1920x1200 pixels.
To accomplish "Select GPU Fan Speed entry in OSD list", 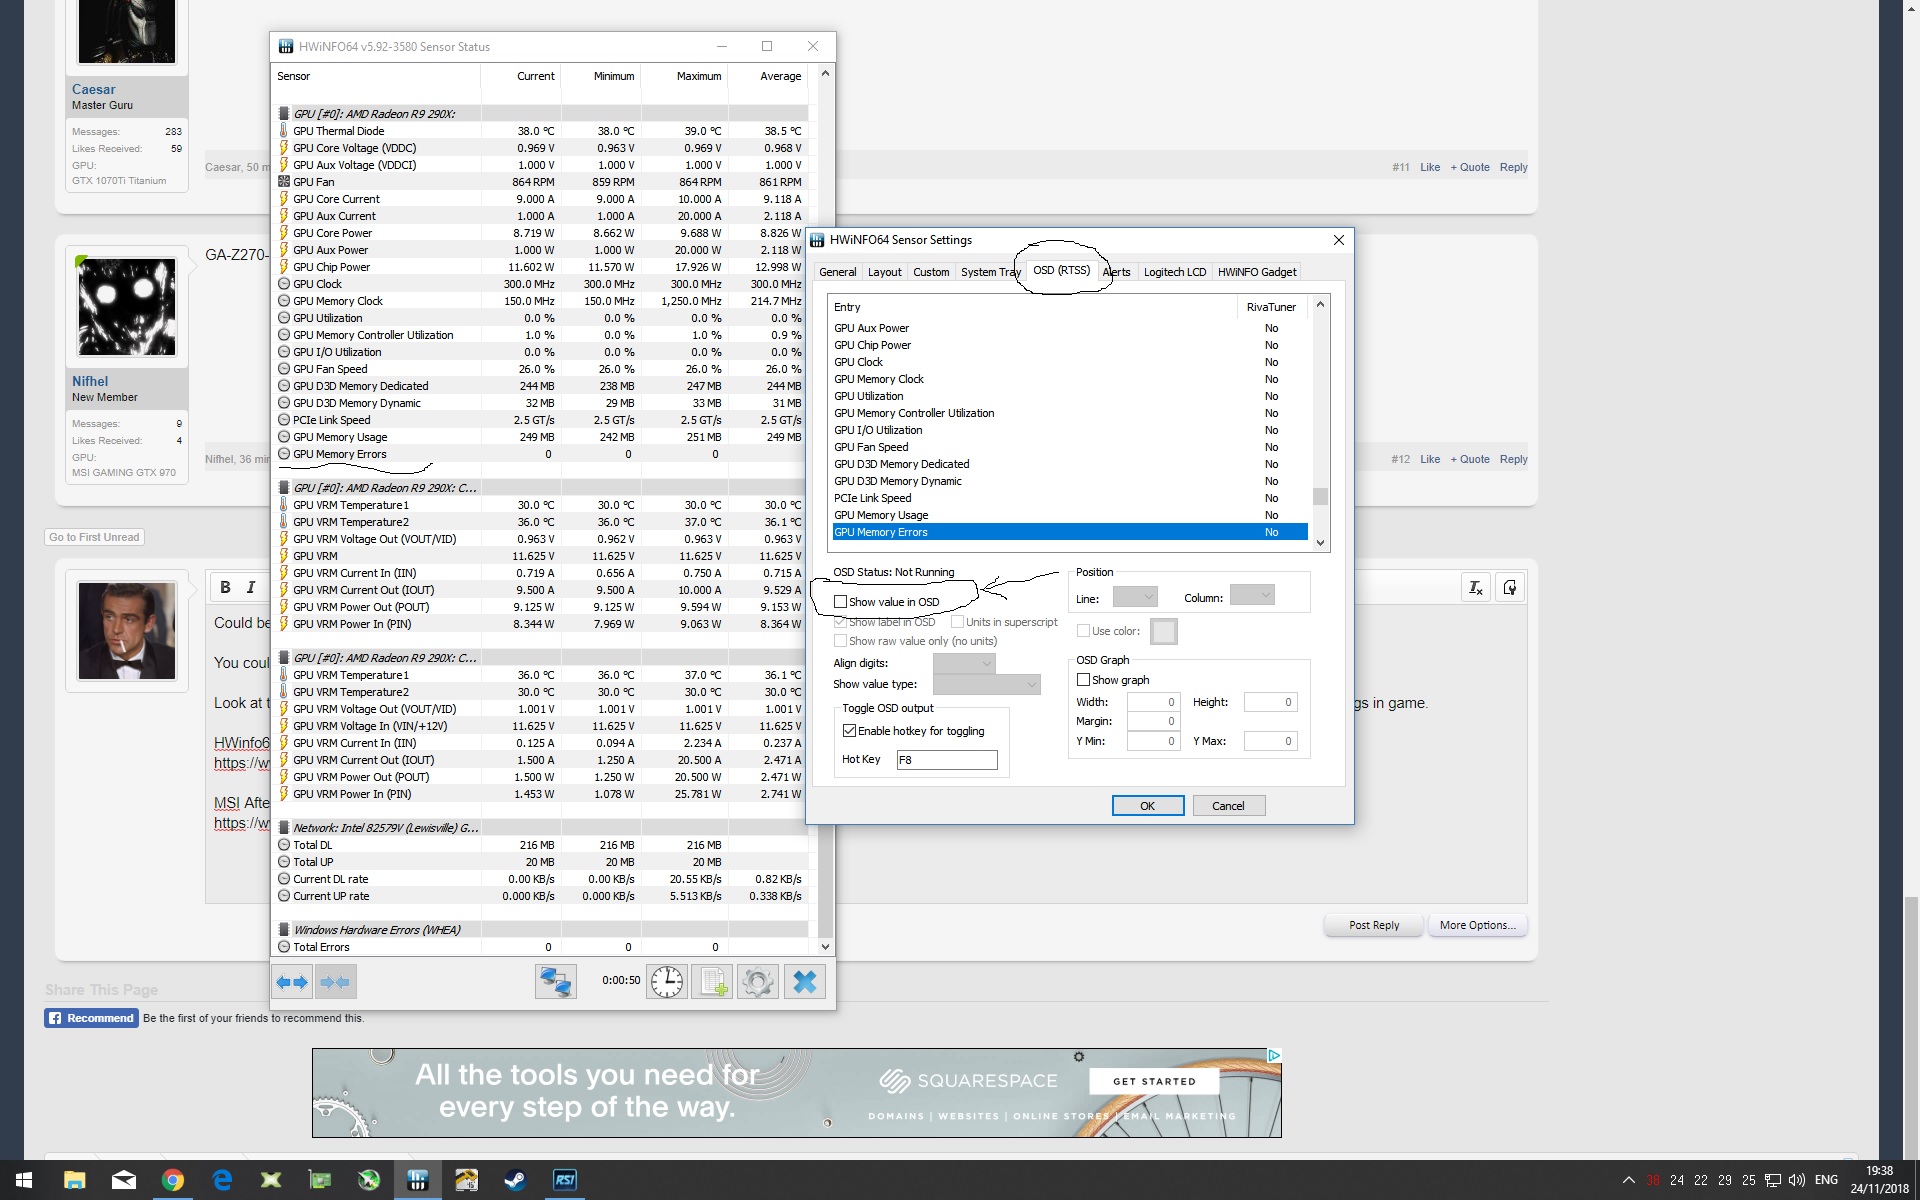I will pyautogui.click(x=1069, y=447).
